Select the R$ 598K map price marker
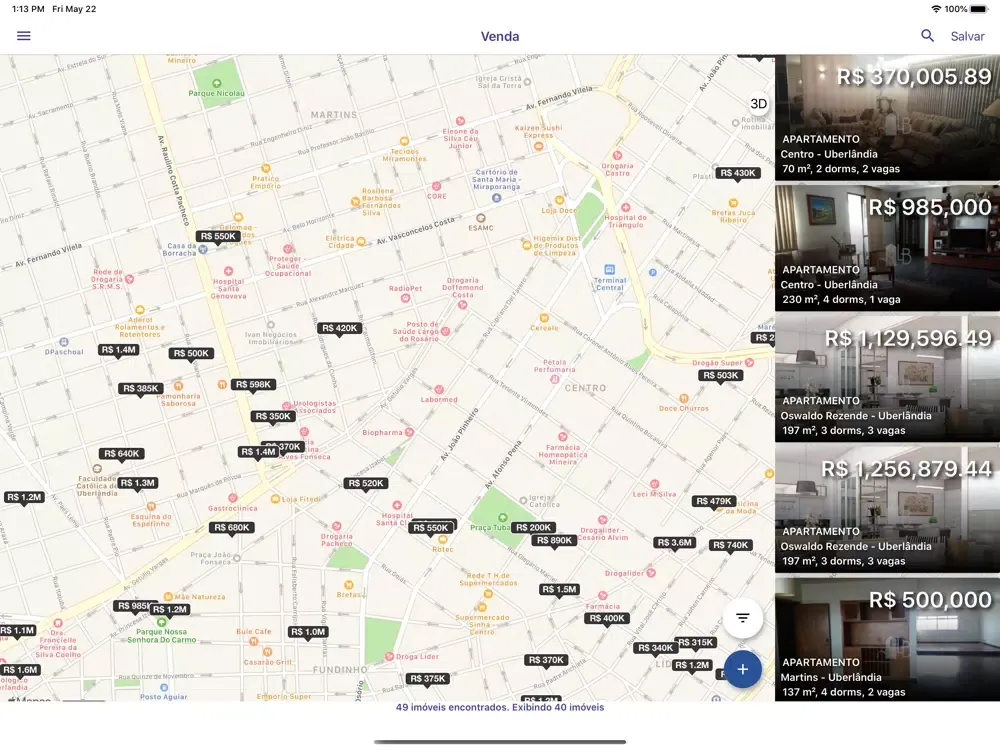 (x=253, y=384)
